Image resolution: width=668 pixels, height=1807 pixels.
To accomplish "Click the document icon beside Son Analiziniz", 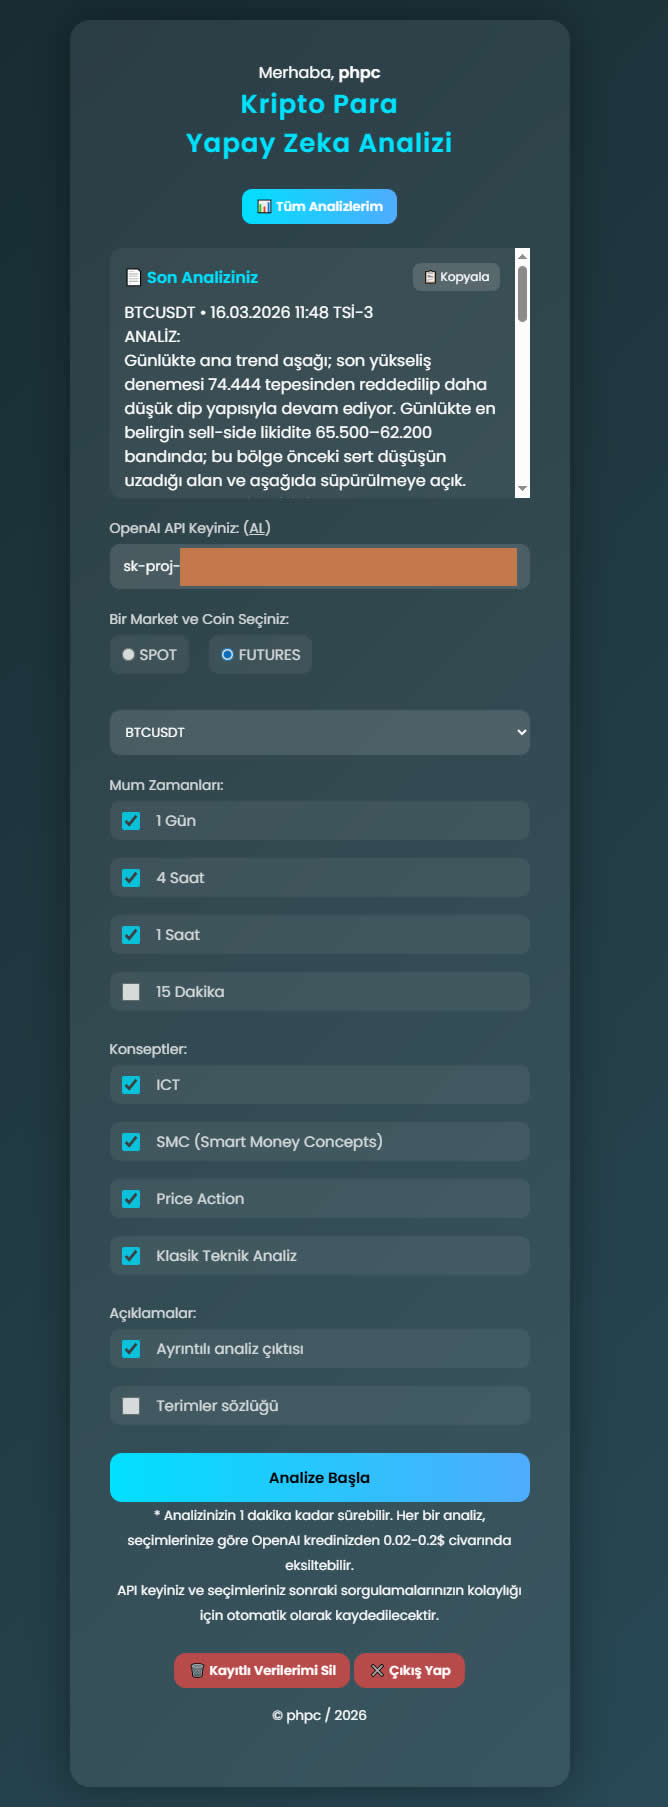I will 133,278.
